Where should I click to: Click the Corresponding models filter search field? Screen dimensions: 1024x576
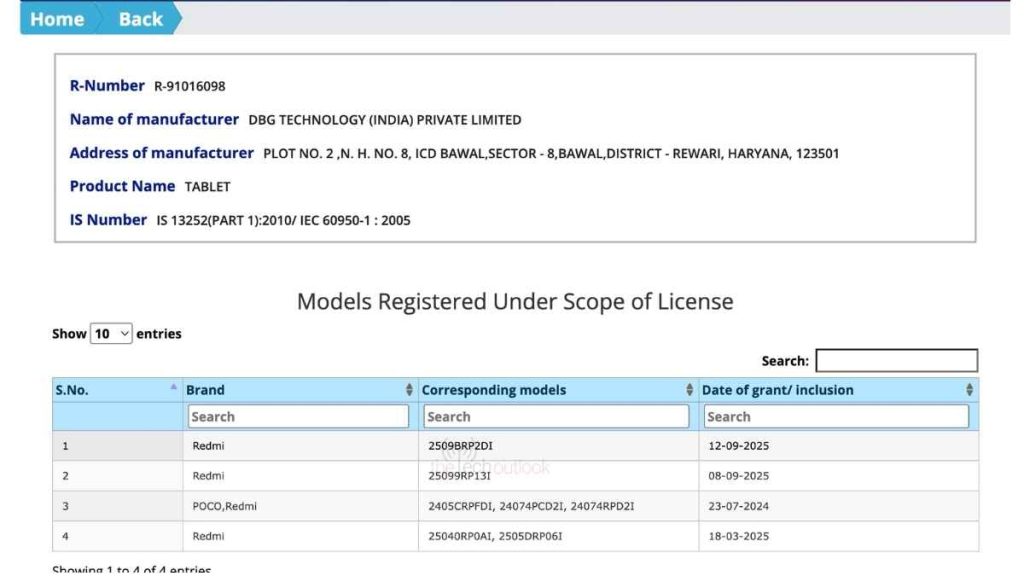[x=556, y=417]
